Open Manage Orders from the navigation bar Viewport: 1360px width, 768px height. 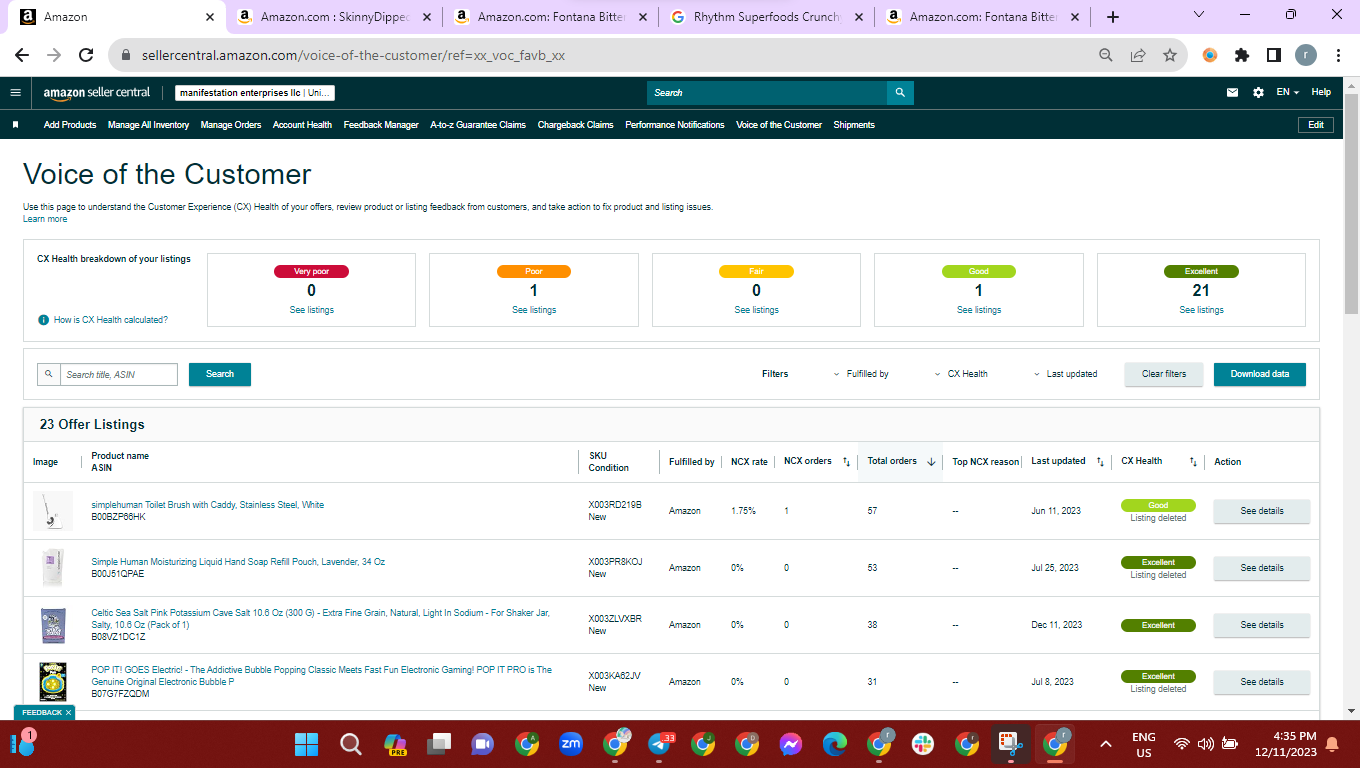(231, 125)
